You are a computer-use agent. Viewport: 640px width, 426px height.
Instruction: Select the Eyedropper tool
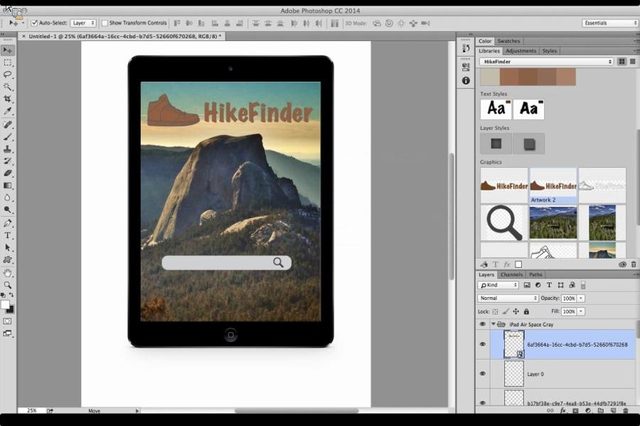coord(7,111)
